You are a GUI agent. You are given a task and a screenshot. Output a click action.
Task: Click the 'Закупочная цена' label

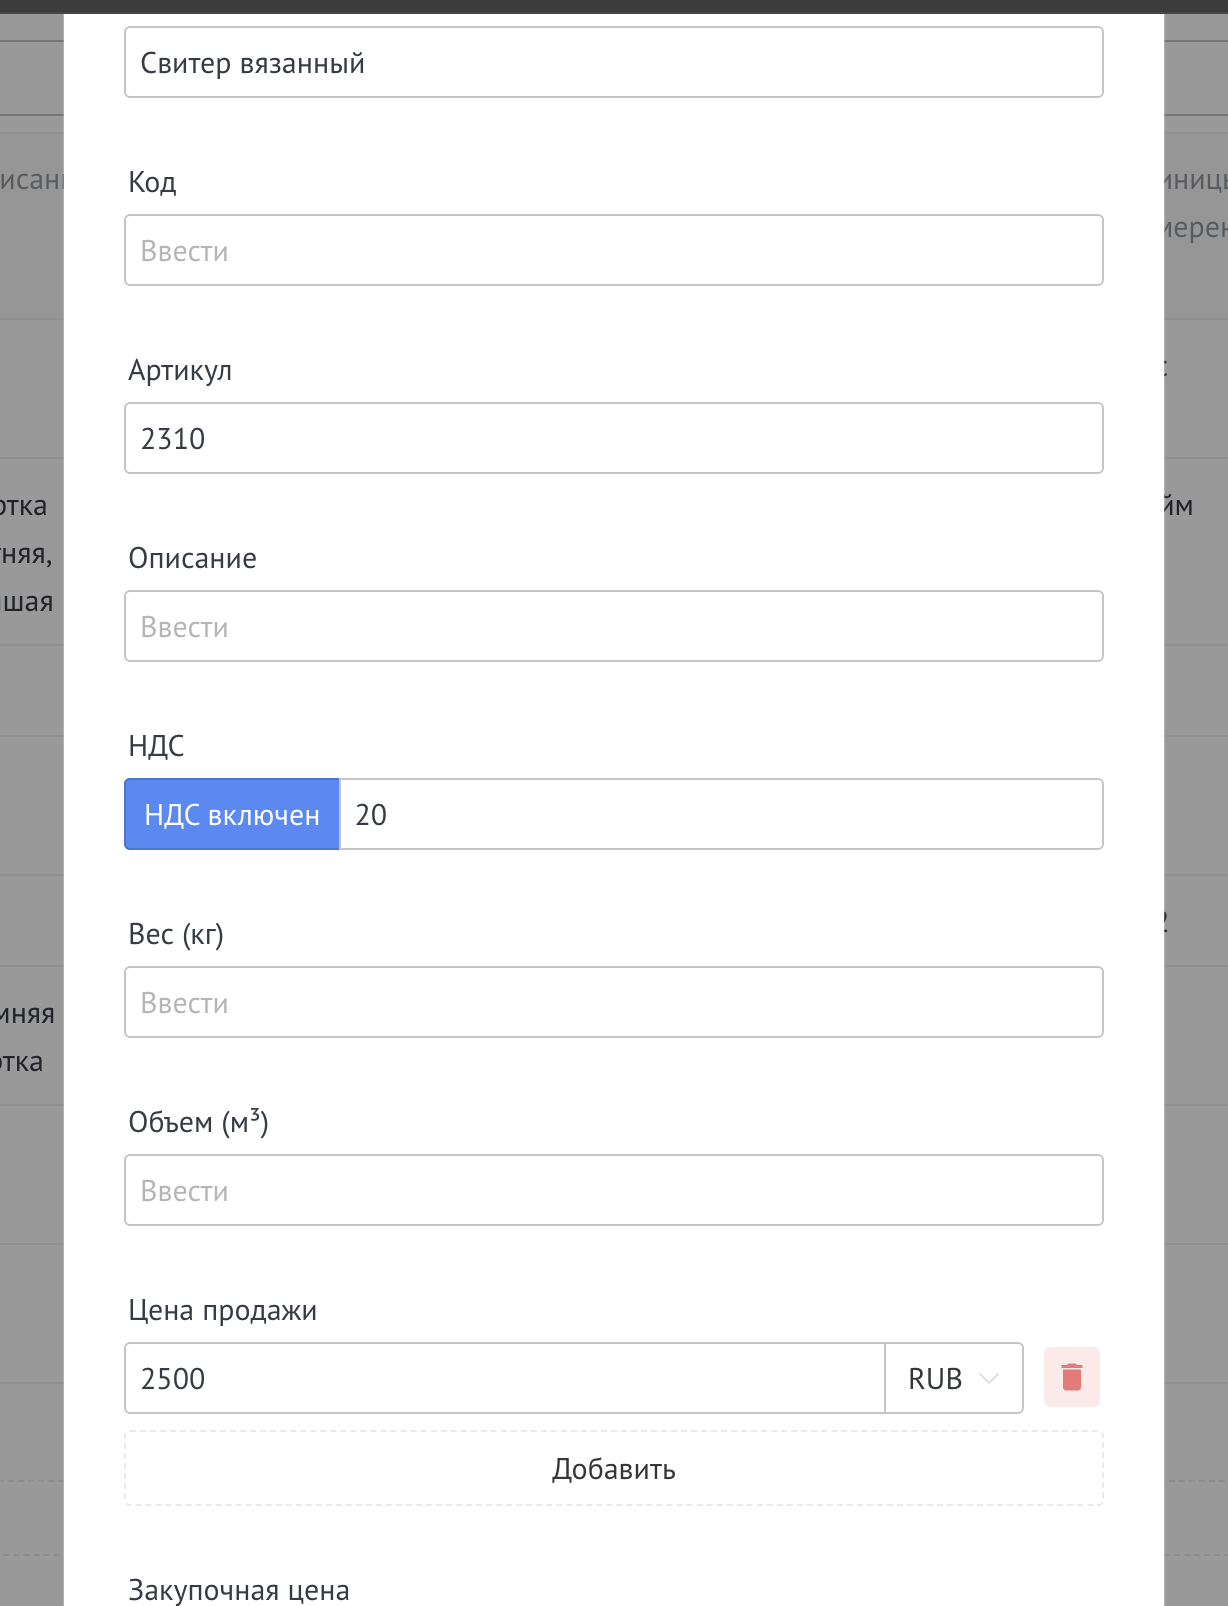[x=239, y=1590]
